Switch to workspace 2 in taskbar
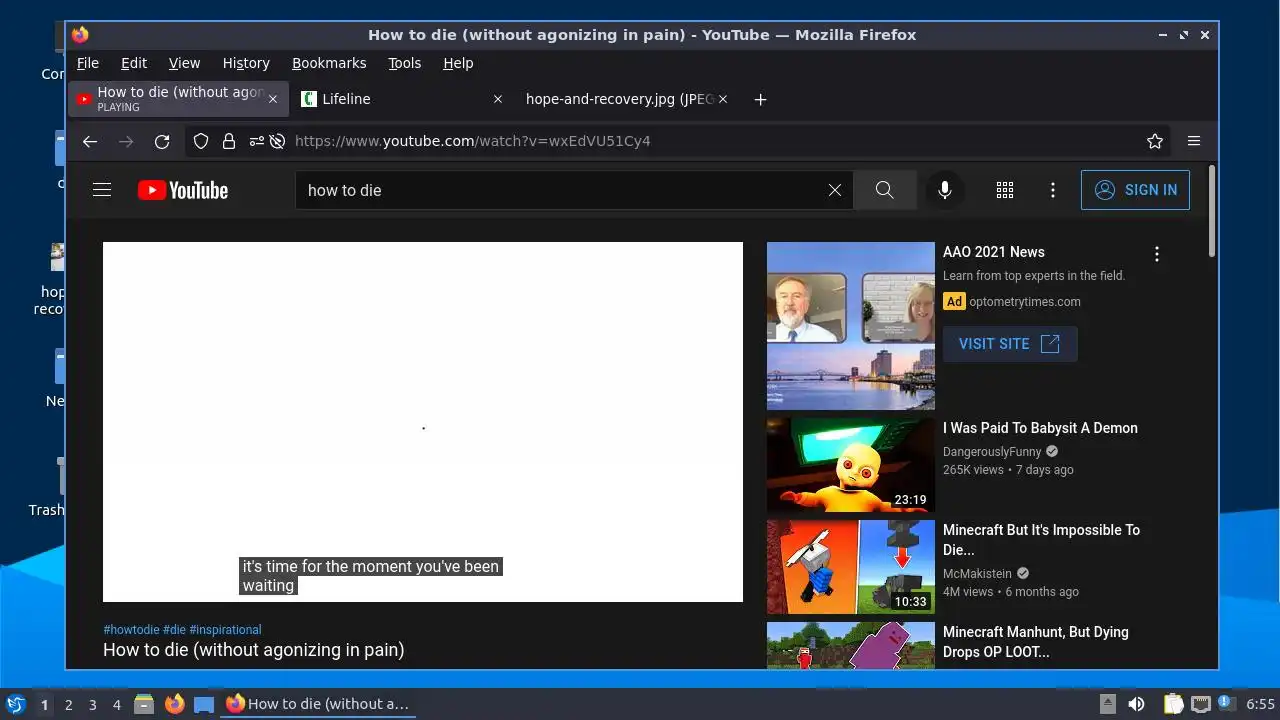Image resolution: width=1280 pixels, height=720 pixels. coord(68,705)
